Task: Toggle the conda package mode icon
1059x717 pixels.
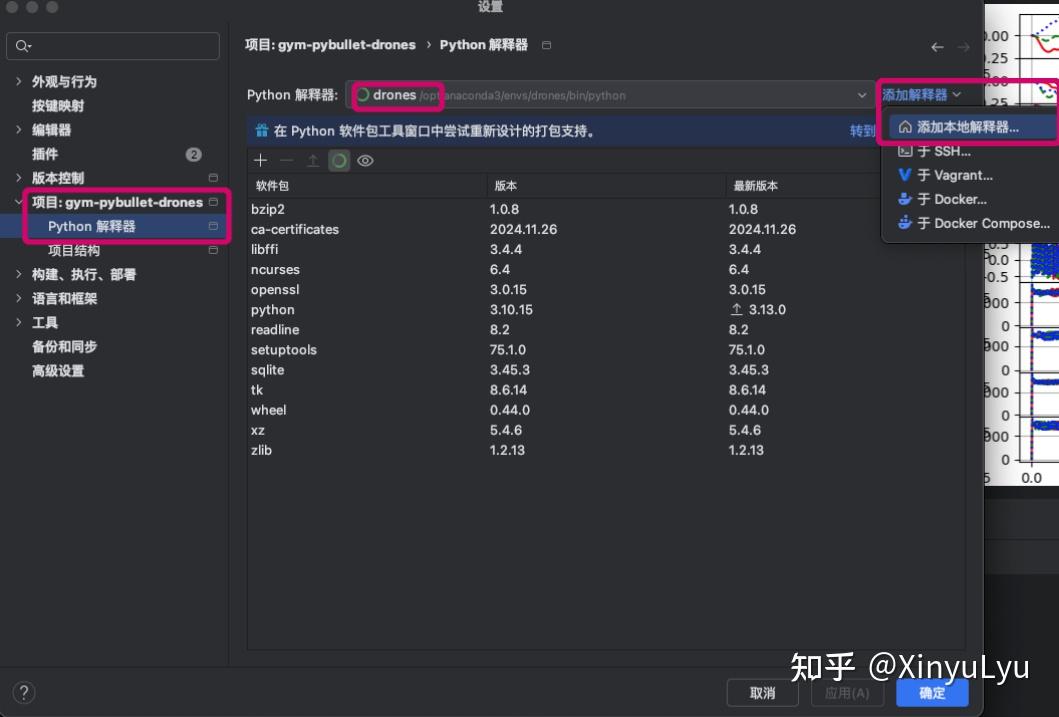Action: point(339,160)
